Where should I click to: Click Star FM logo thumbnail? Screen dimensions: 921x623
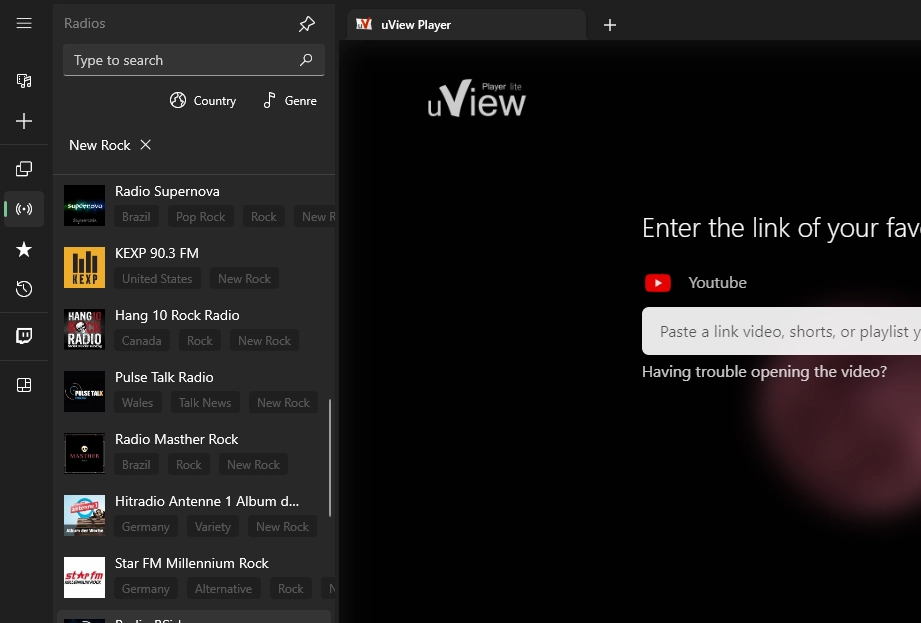[85, 577]
